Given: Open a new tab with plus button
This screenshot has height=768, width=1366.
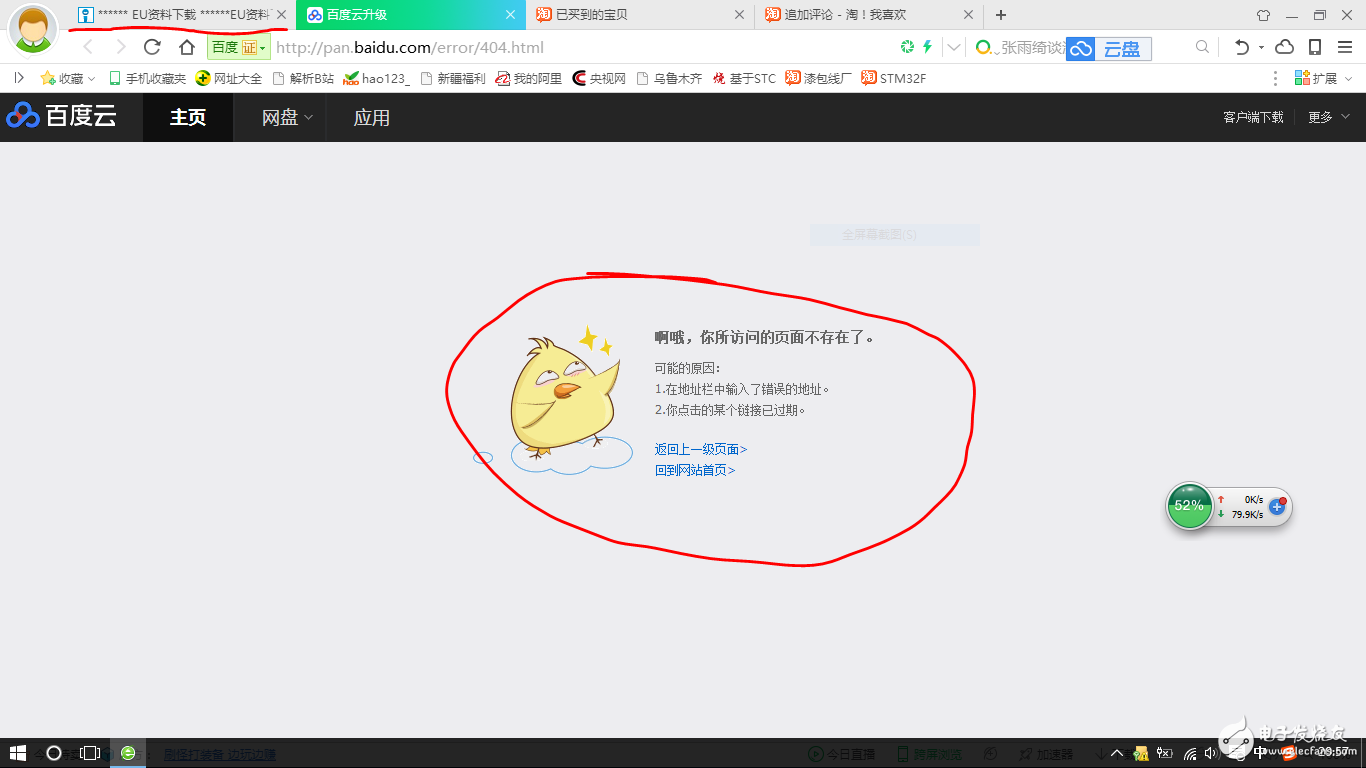Looking at the screenshot, I should (x=1001, y=15).
